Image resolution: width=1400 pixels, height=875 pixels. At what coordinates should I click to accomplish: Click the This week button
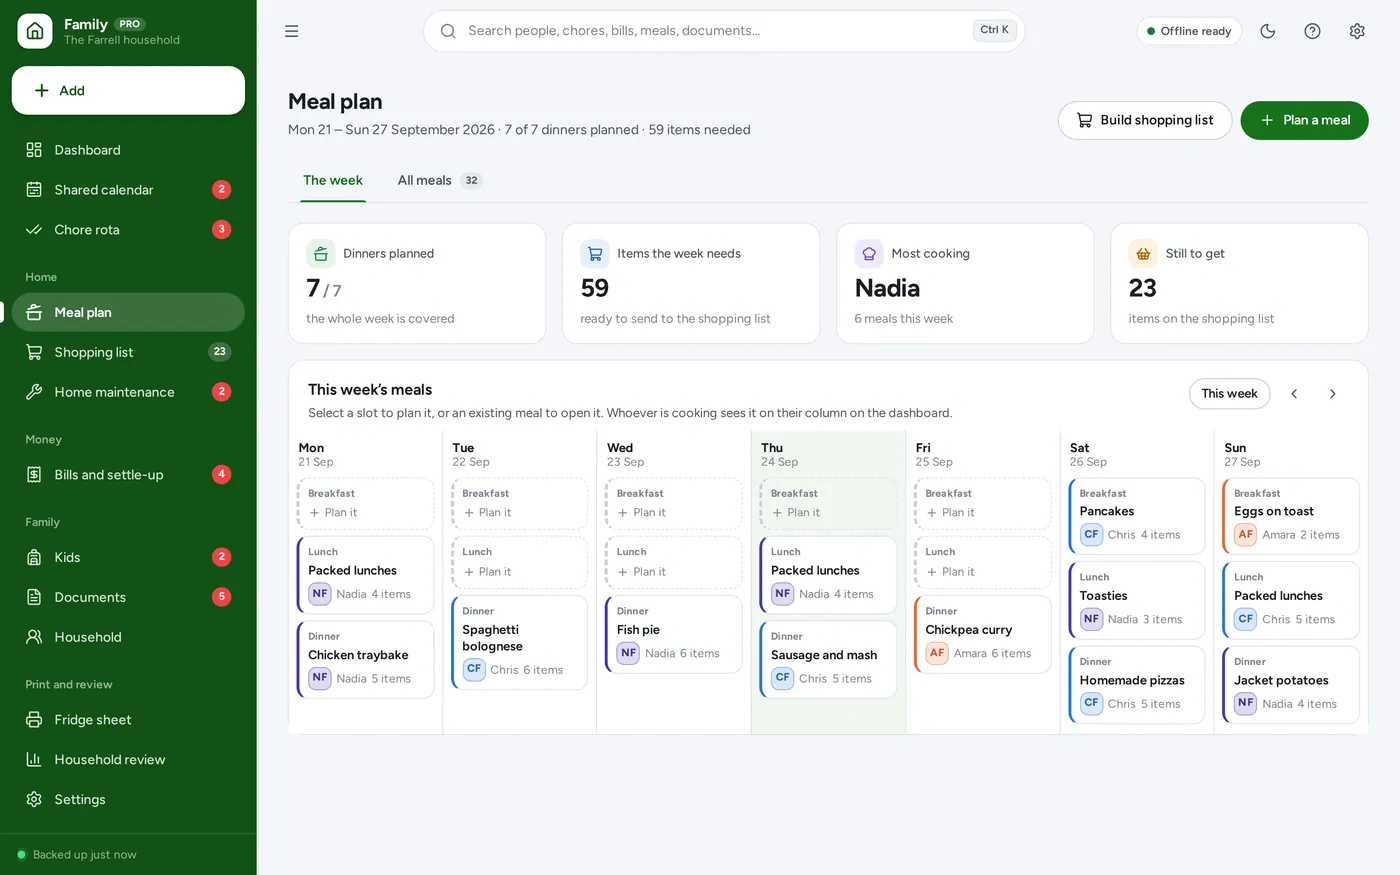1230,394
